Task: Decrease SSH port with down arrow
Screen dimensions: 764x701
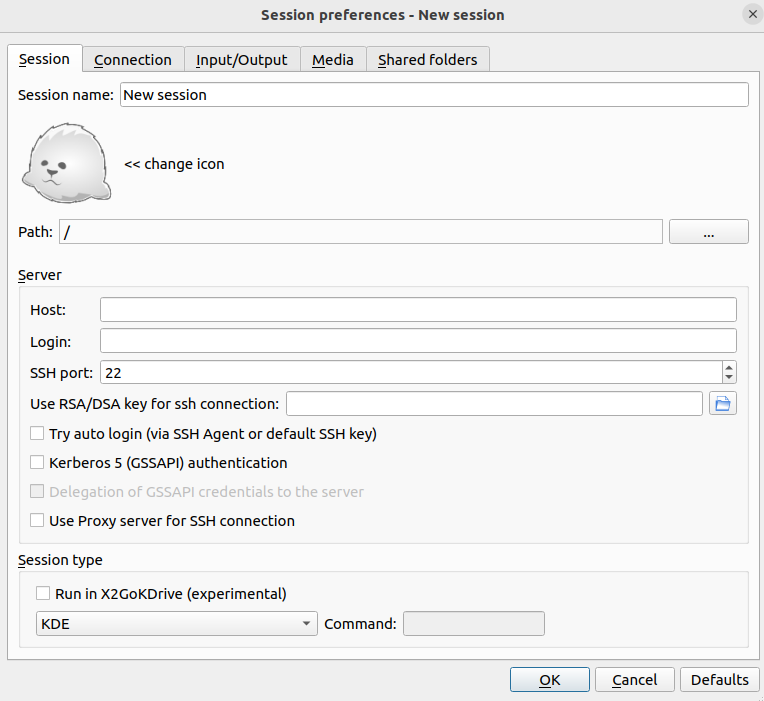Action: [x=729, y=378]
